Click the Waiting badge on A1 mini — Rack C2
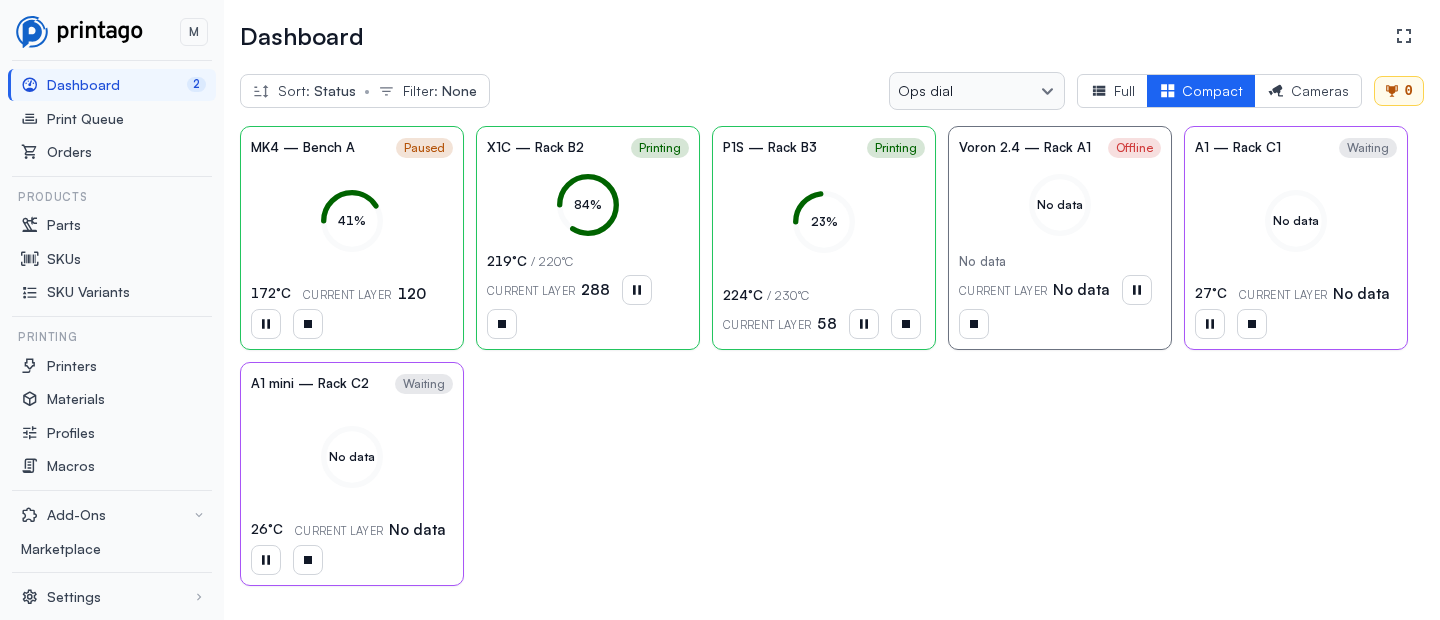This screenshot has width=1440, height=620. (424, 384)
